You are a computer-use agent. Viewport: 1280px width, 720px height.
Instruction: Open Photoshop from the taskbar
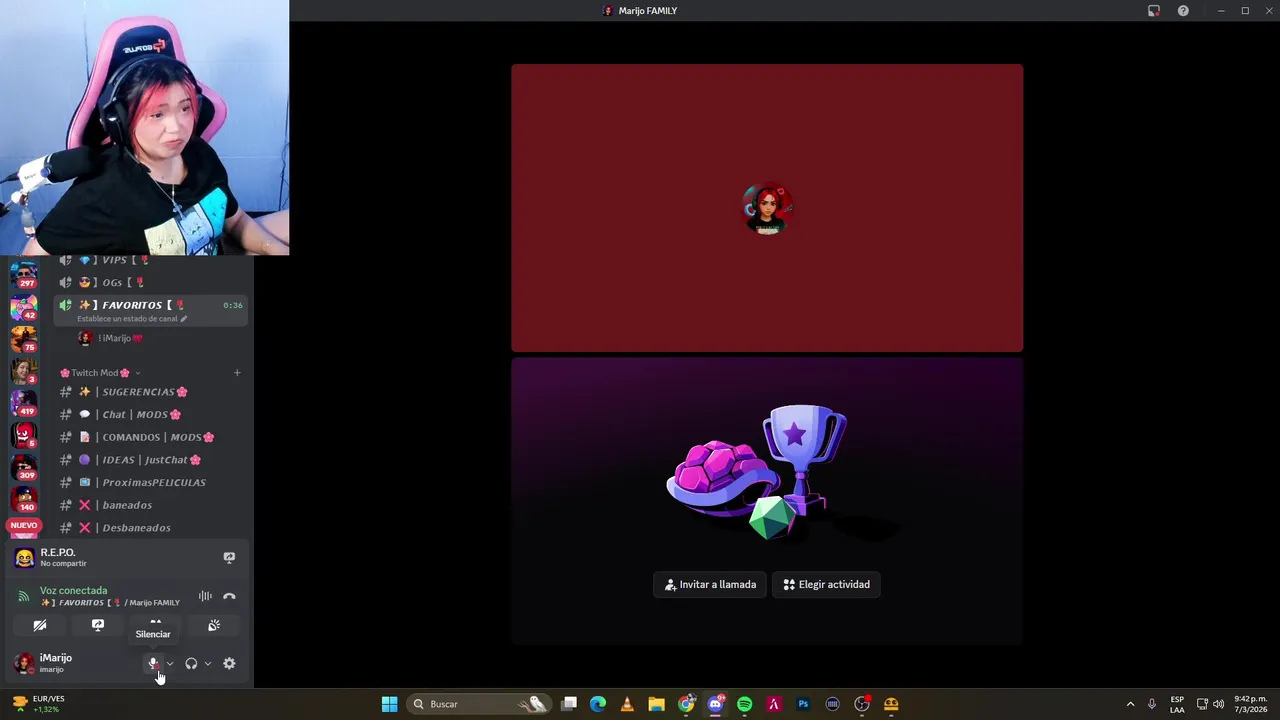coord(803,704)
